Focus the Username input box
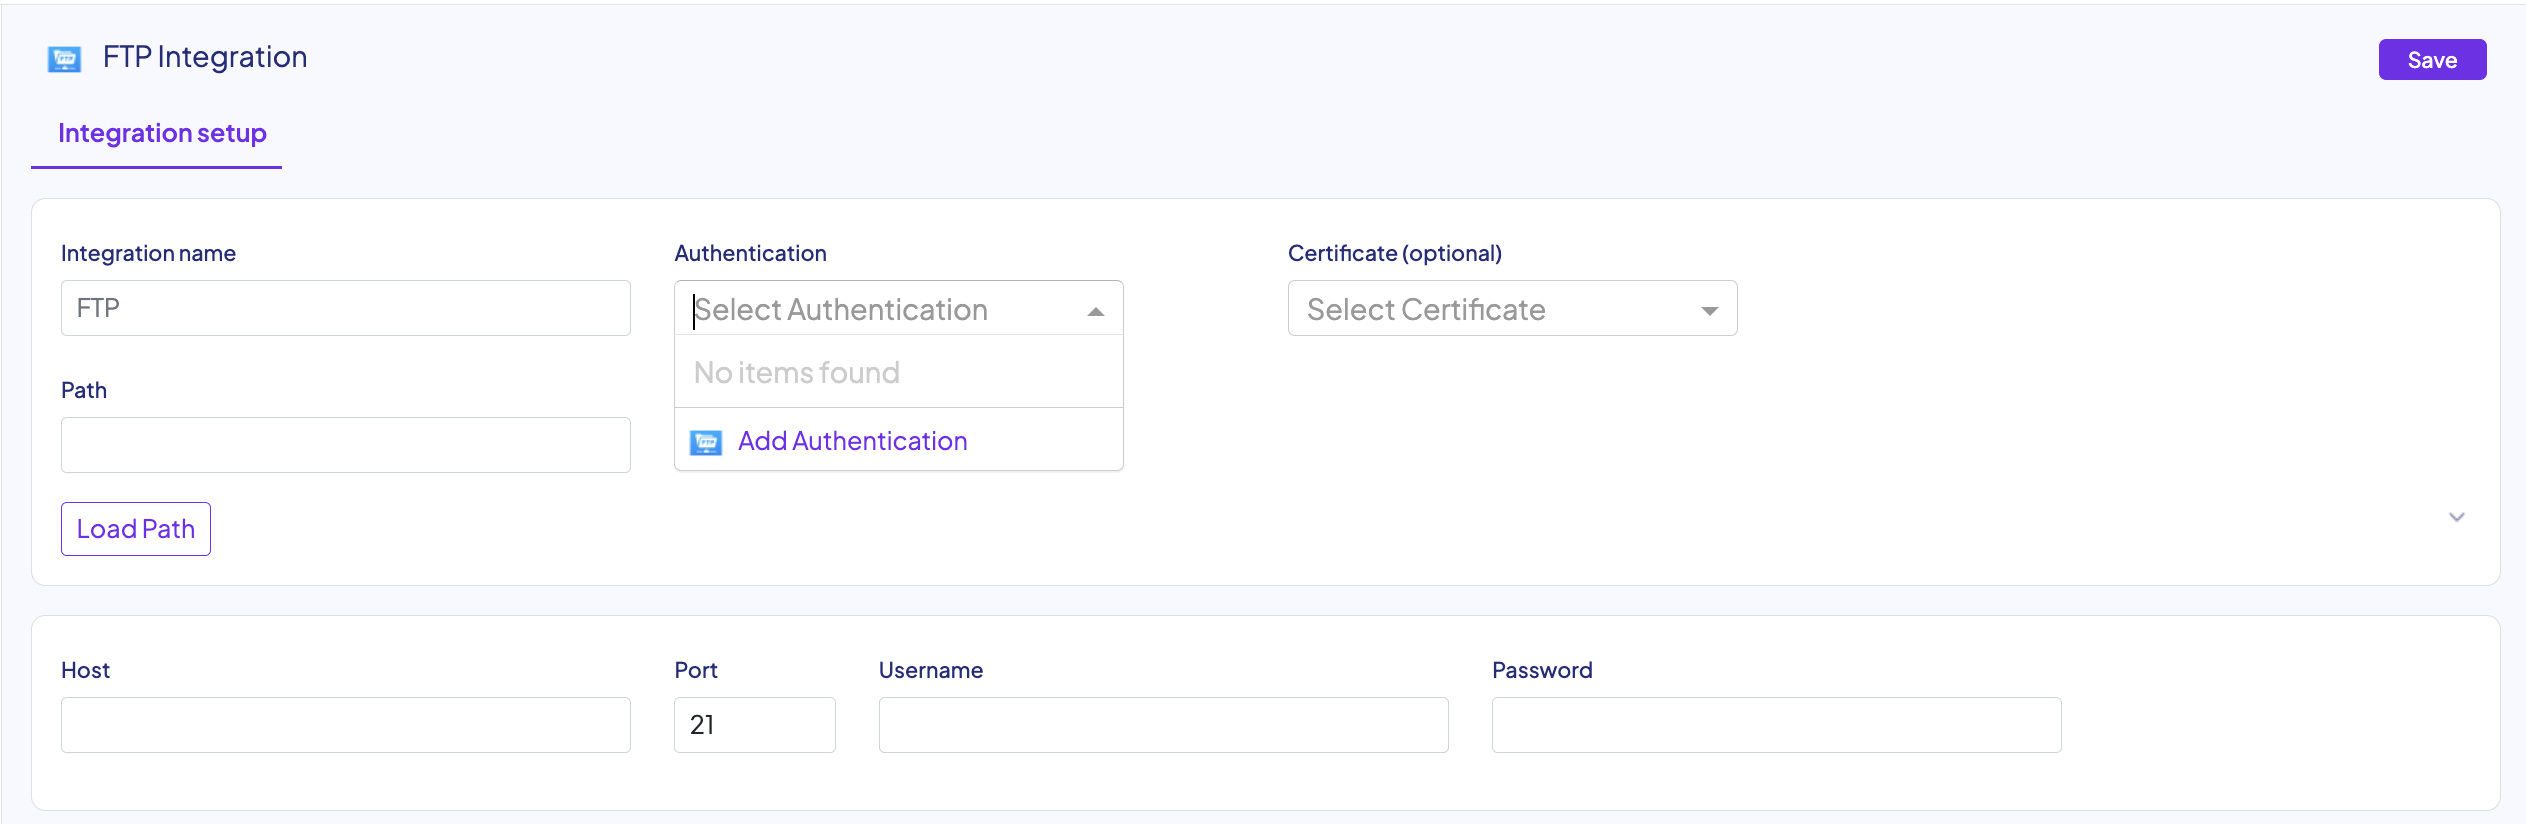This screenshot has width=2526, height=824. 1163,725
